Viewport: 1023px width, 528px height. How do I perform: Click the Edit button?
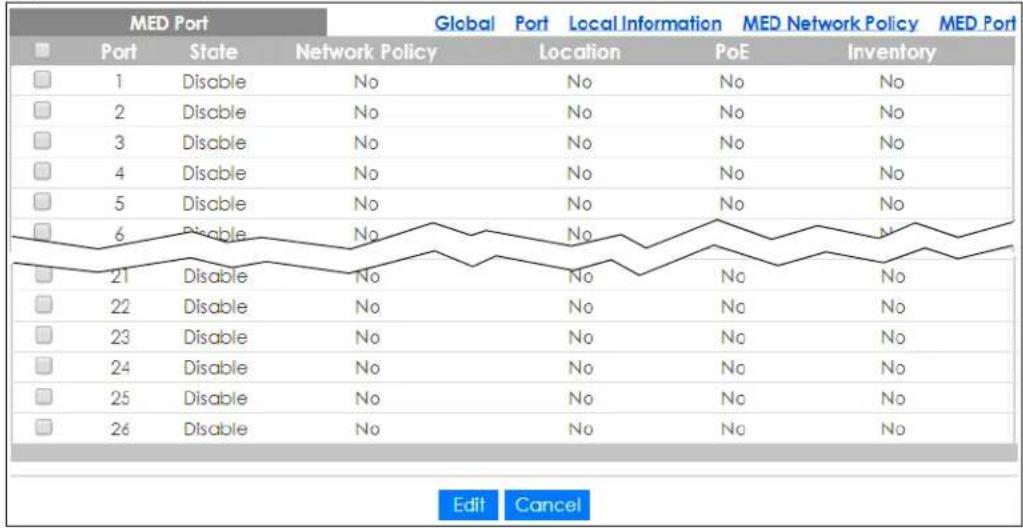point(468,505)
